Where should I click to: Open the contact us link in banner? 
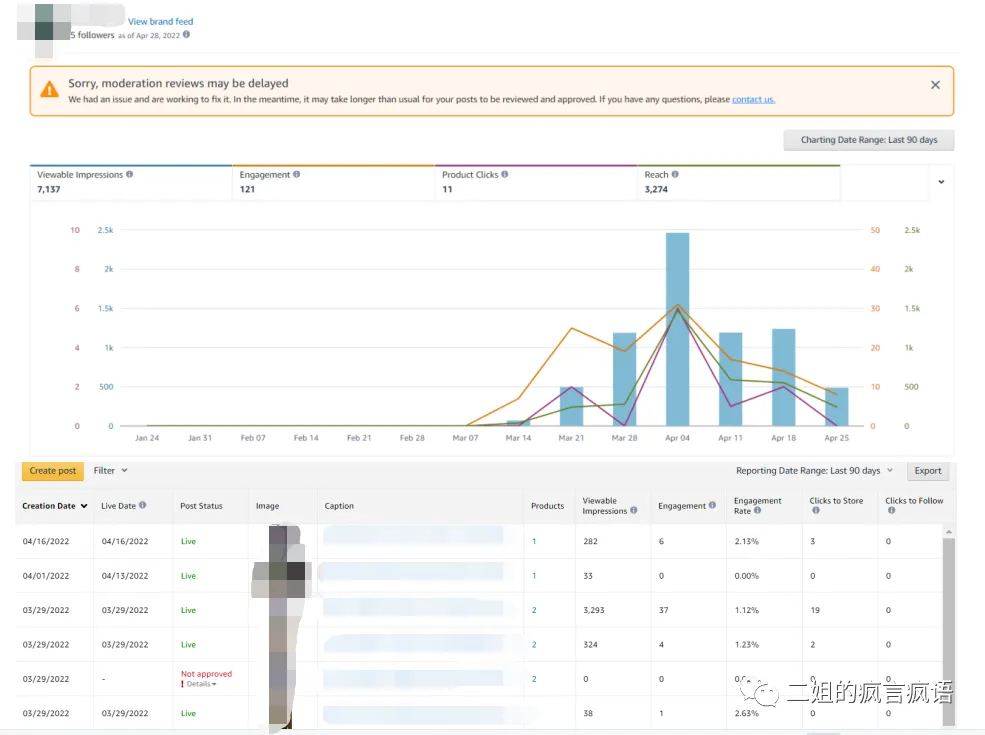click(x=753, y=99)
